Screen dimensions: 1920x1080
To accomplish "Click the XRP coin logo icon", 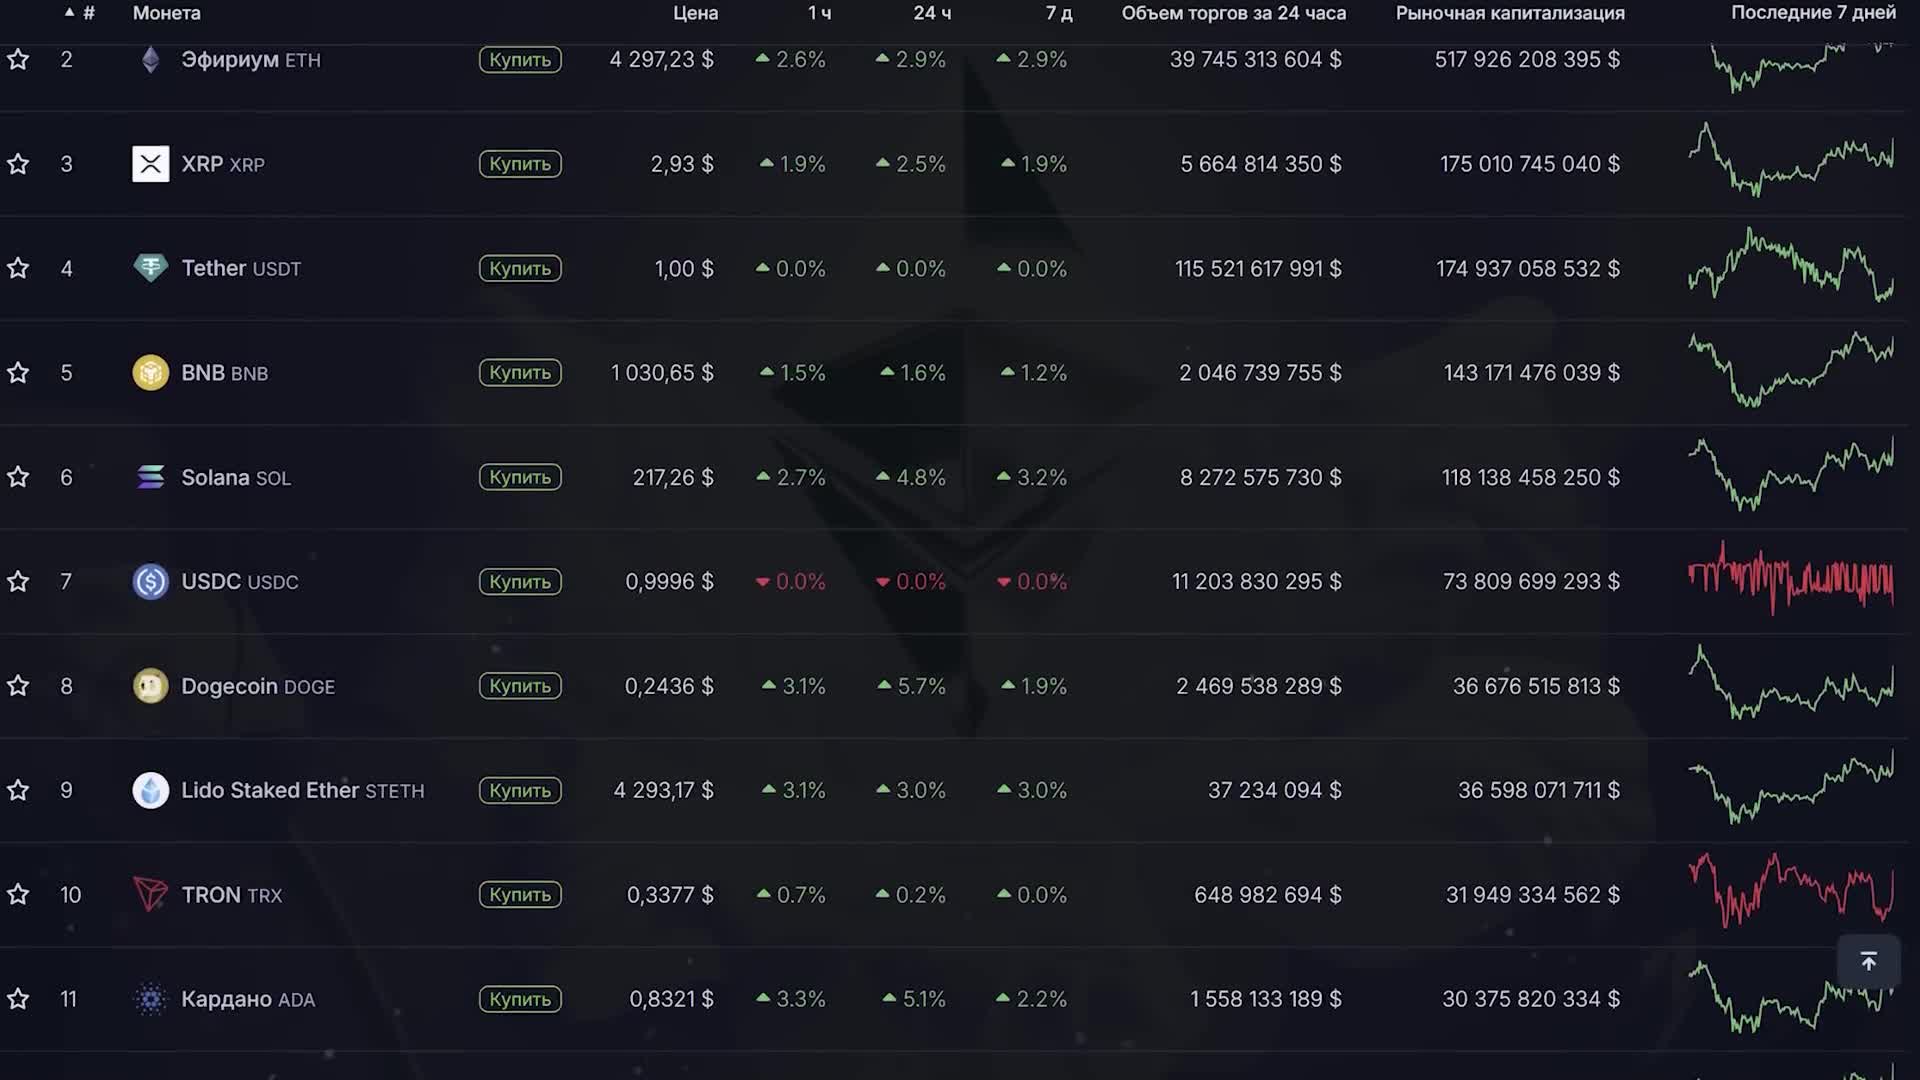I will [150, 164].
